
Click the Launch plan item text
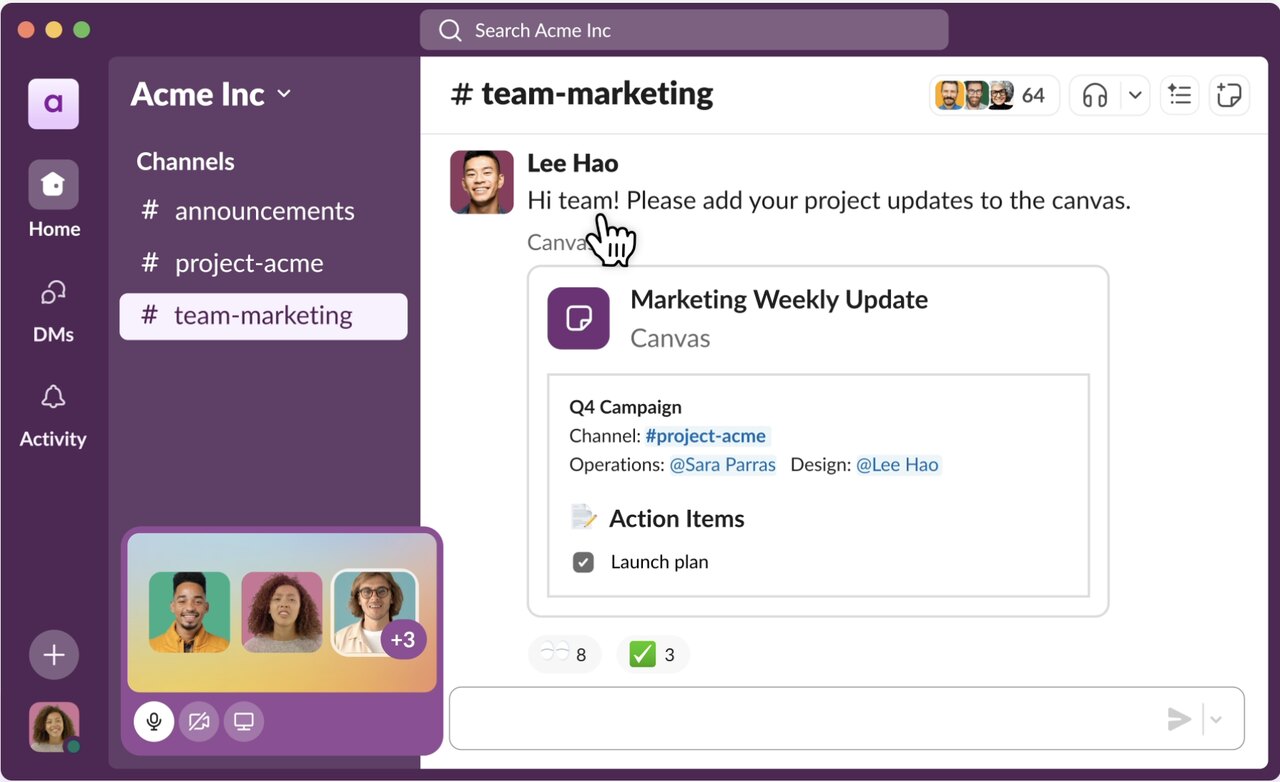pyautogui.click(x=659, y=562)
